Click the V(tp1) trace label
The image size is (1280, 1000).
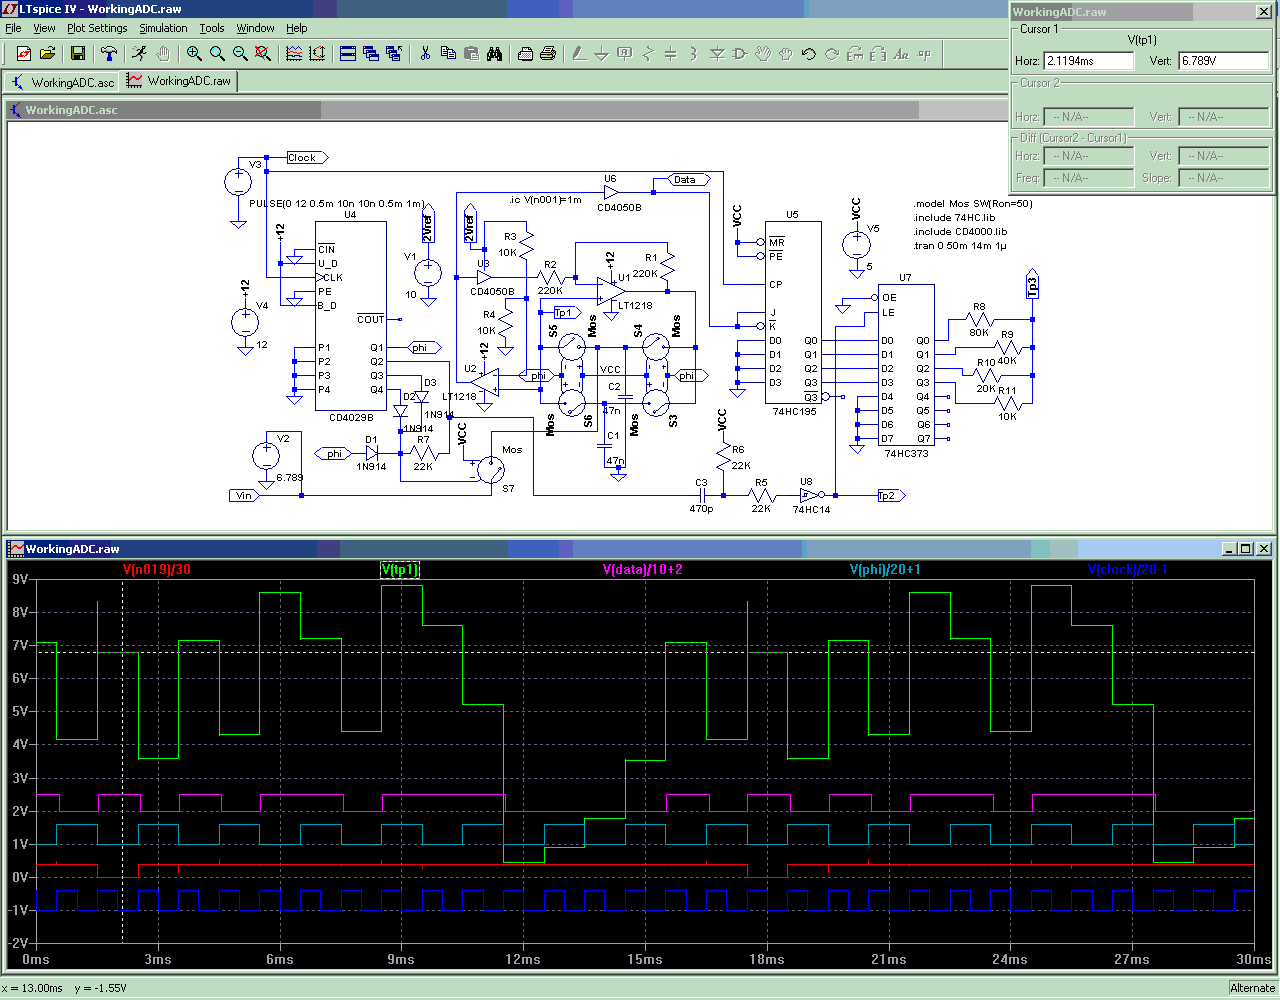(x=399, y=570)
